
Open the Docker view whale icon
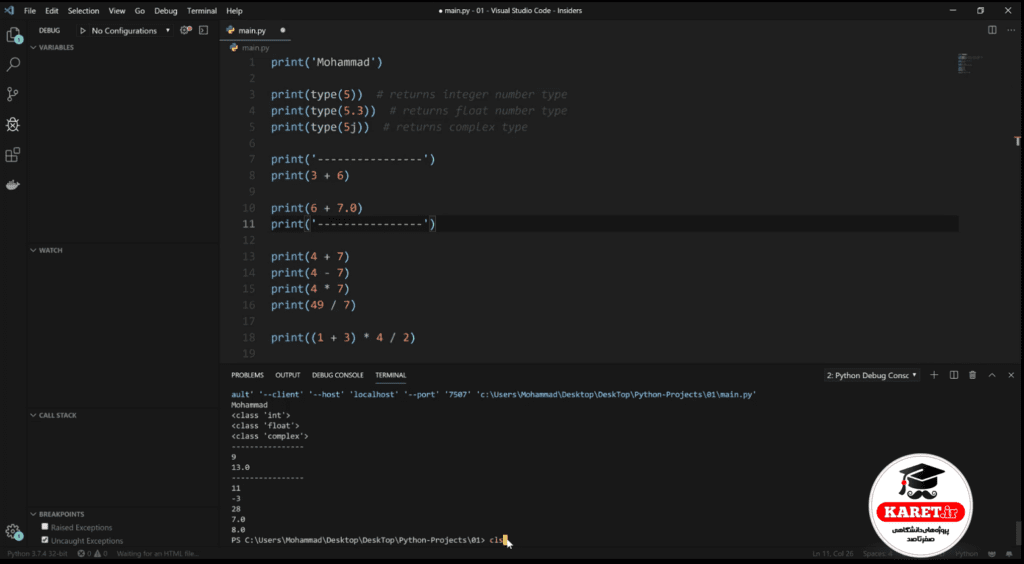point(13,185)
